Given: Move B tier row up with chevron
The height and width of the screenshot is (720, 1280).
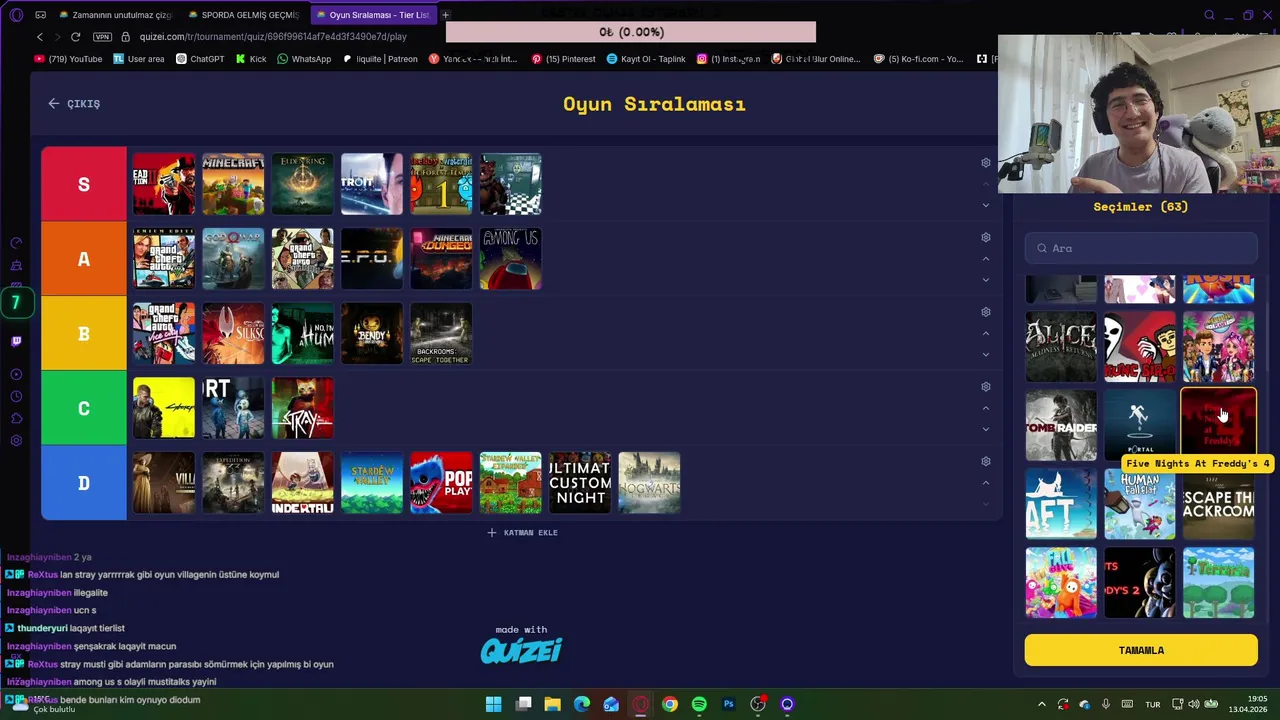Looking at the screenshot, I should [985, 334].
